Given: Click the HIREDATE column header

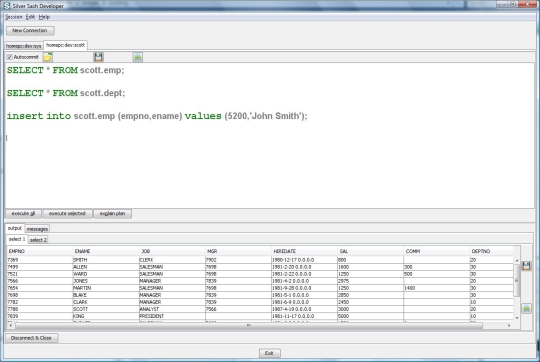Looking at the screenshot, I should click(x=304, y=251).
